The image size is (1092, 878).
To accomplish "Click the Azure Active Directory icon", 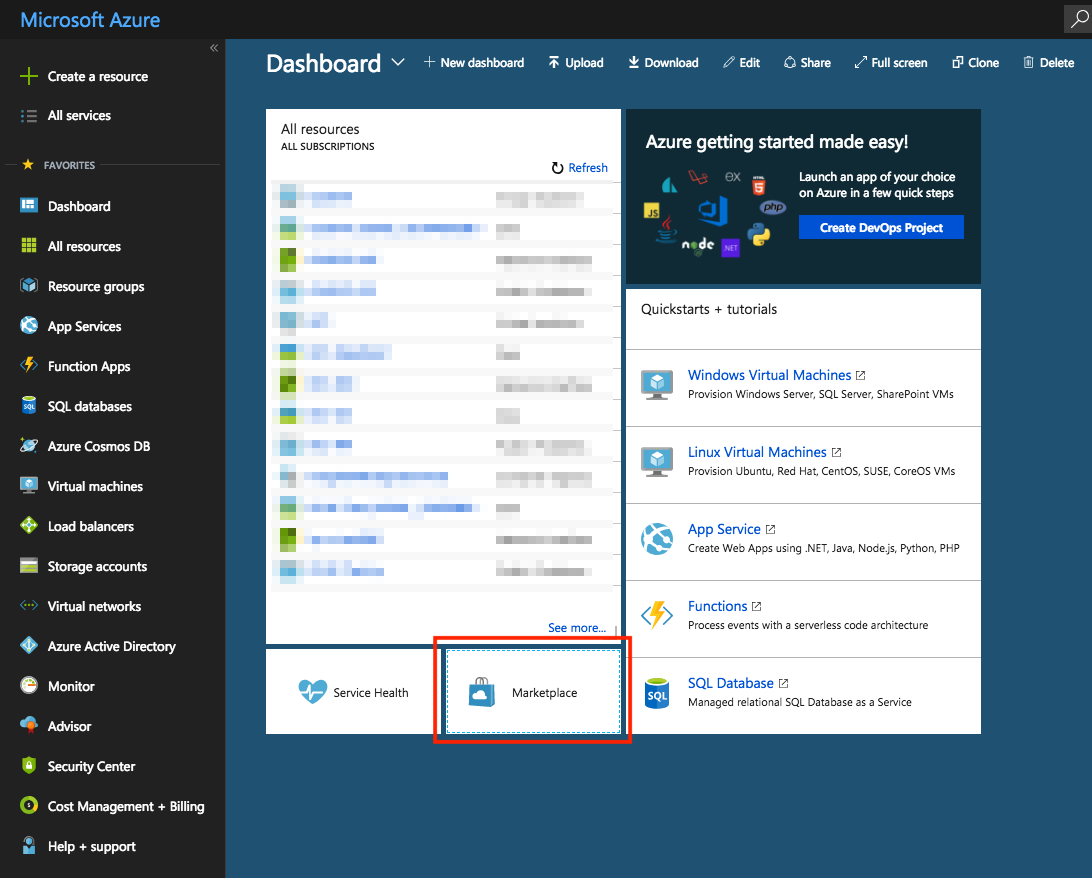I will point(29,646).
